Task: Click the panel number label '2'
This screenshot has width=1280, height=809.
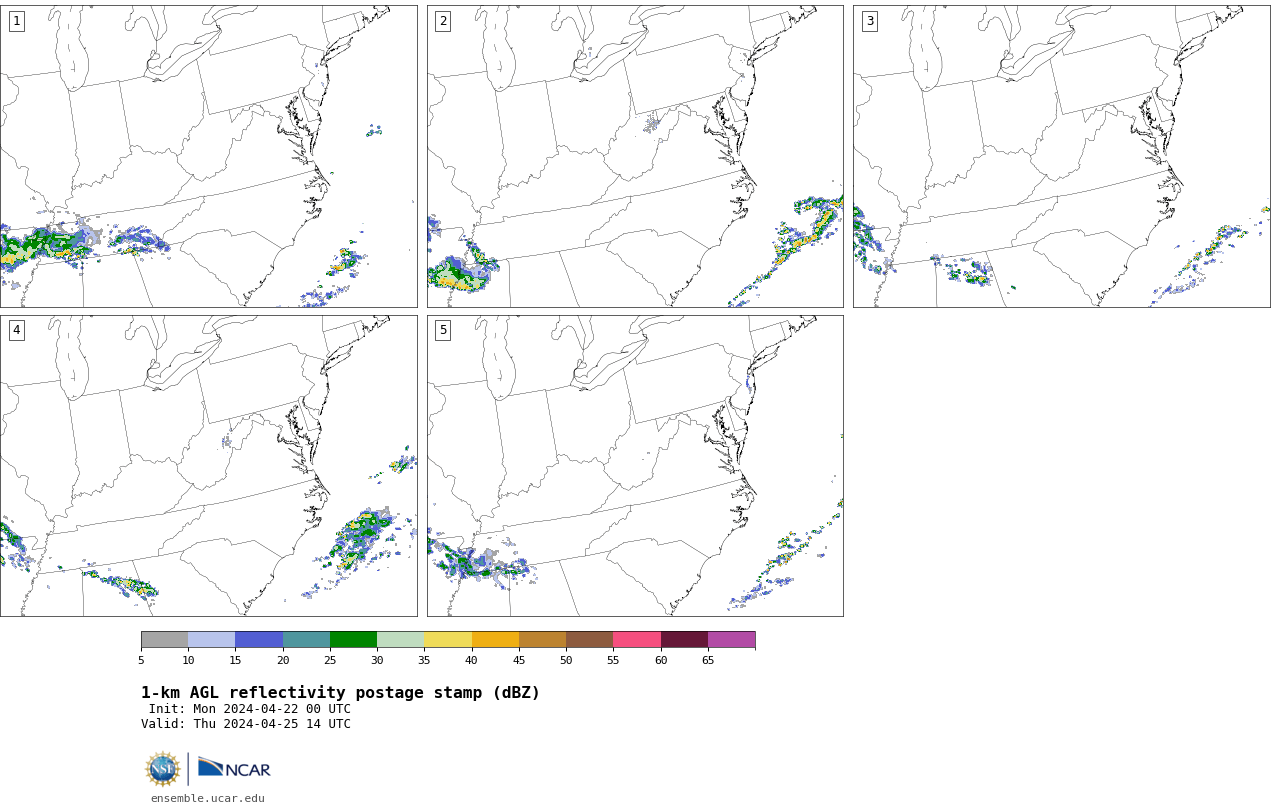Action: pos(443,21)
